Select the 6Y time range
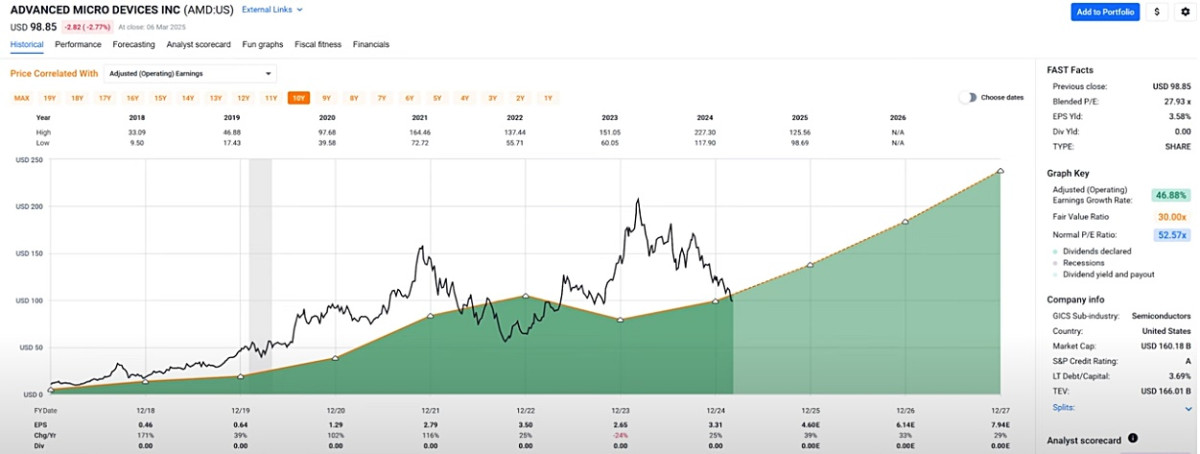Image resolution: width=1200 pixels, height=454 pixels. coord(409,98)
